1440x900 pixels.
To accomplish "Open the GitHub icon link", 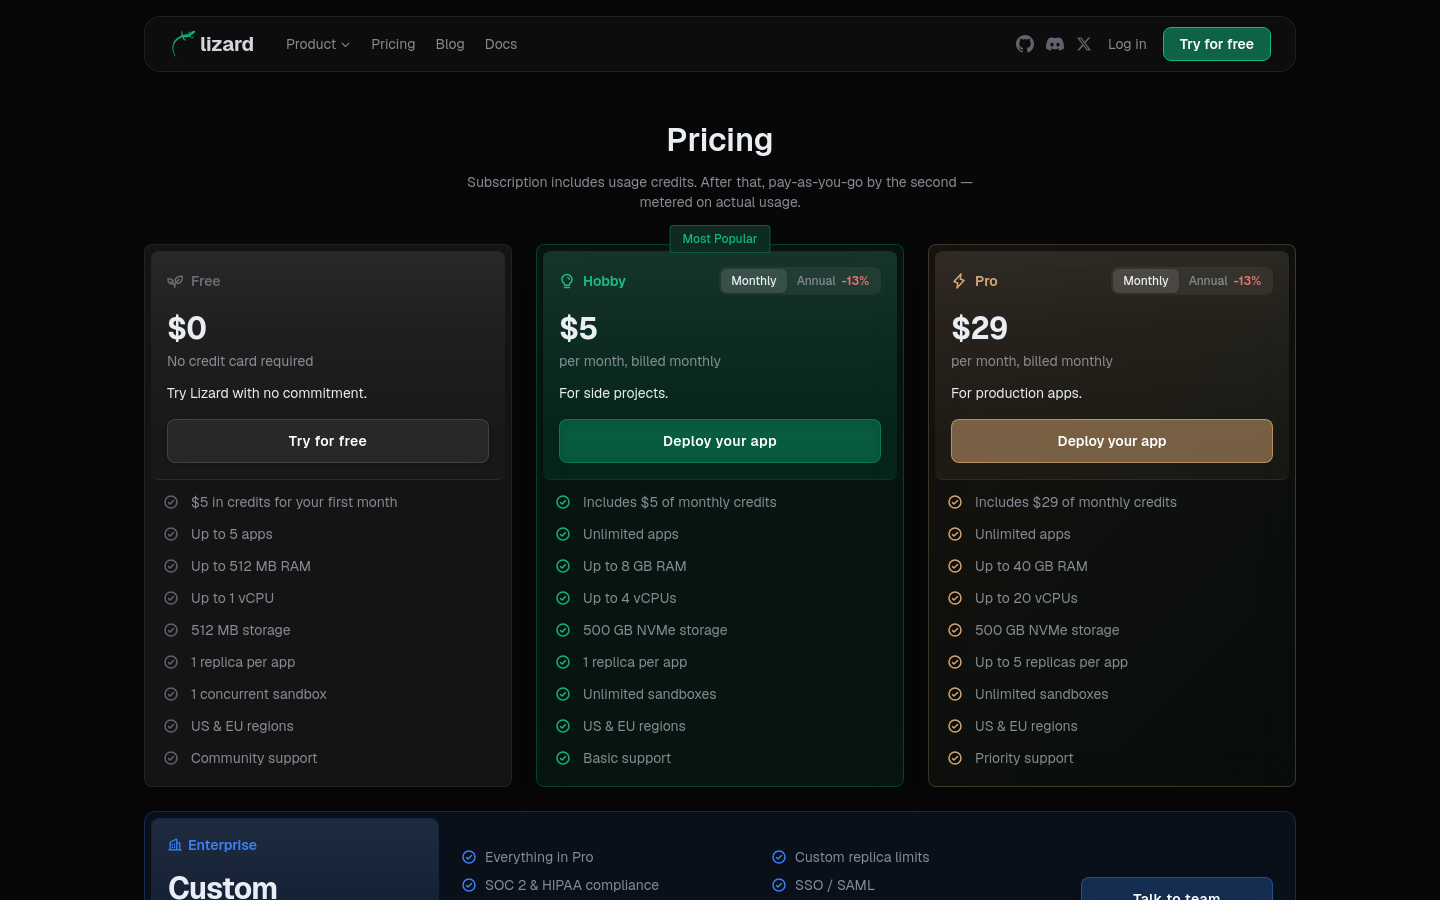I will tap(1025, 44).
